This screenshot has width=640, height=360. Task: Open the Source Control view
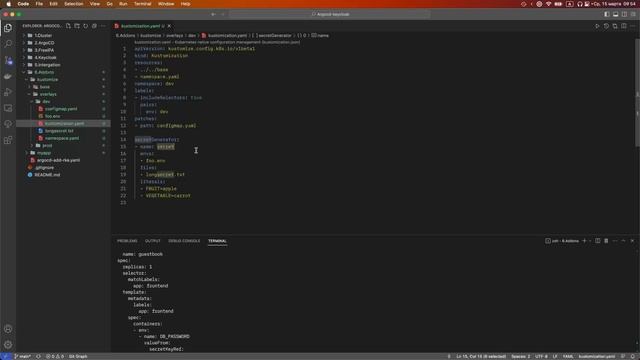click(8, 60)
